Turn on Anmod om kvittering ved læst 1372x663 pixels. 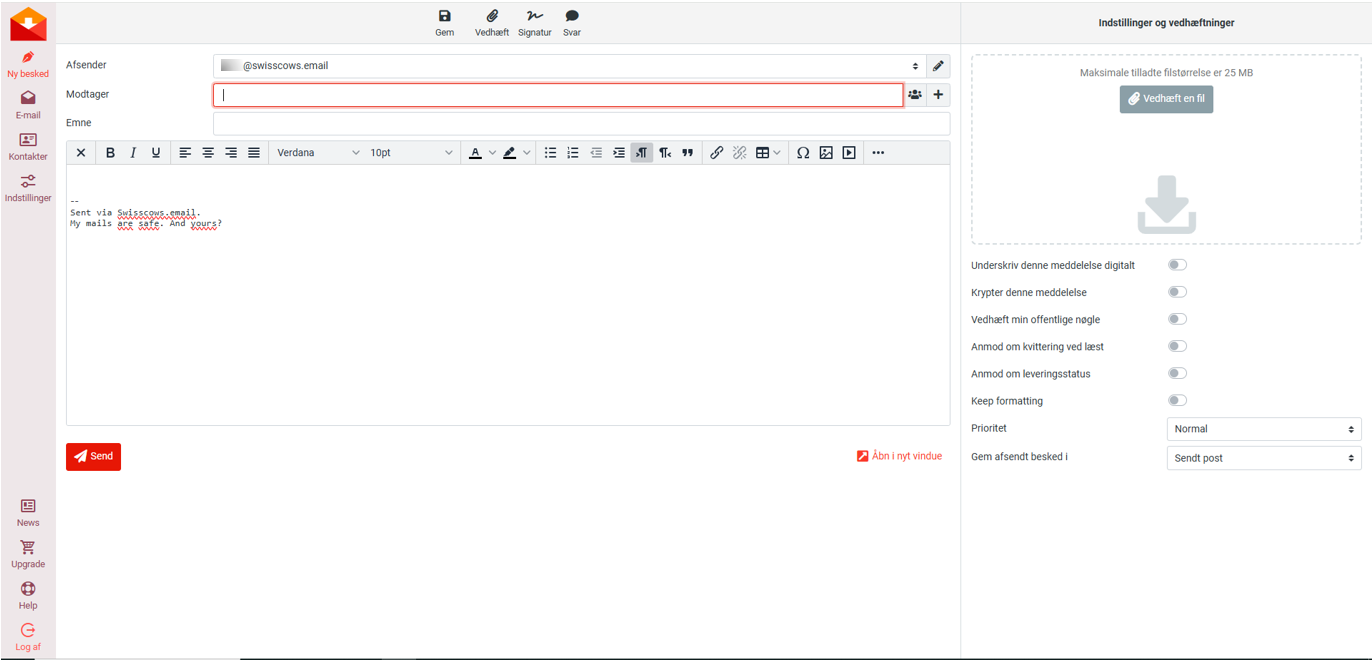[1177, 346]
